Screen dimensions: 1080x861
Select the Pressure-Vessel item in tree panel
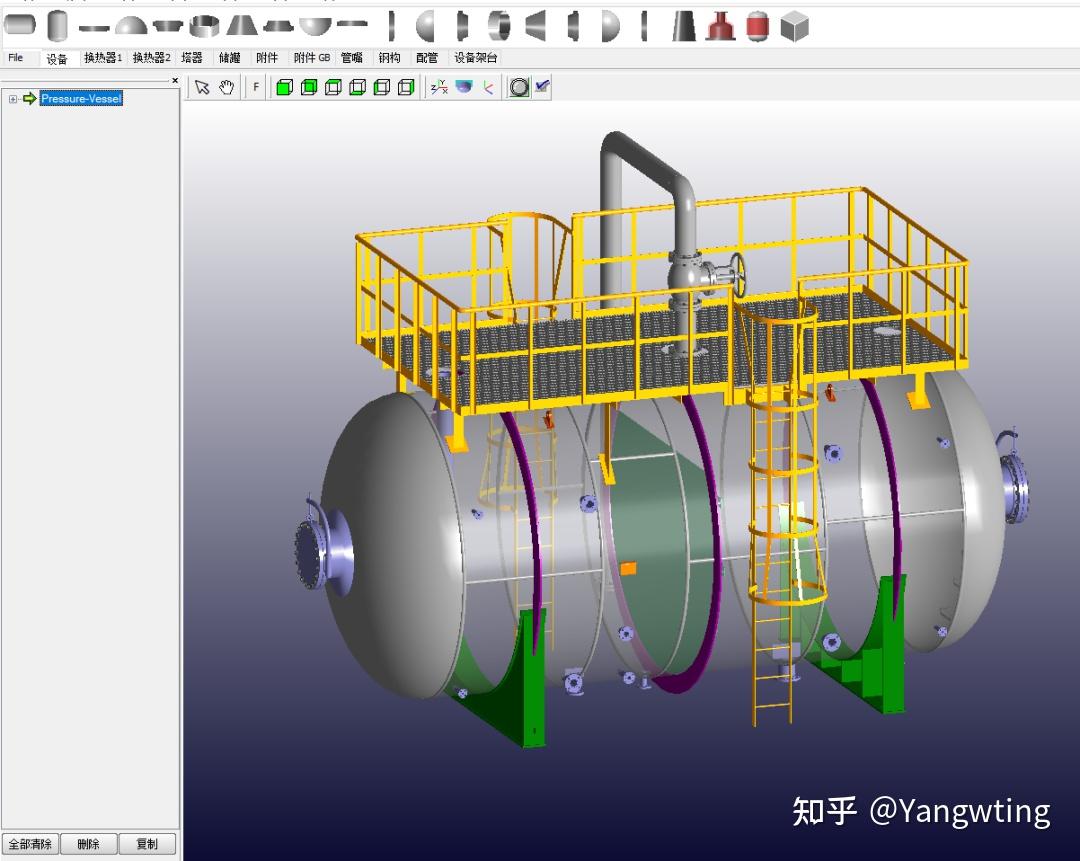click(x=80, y=99)
